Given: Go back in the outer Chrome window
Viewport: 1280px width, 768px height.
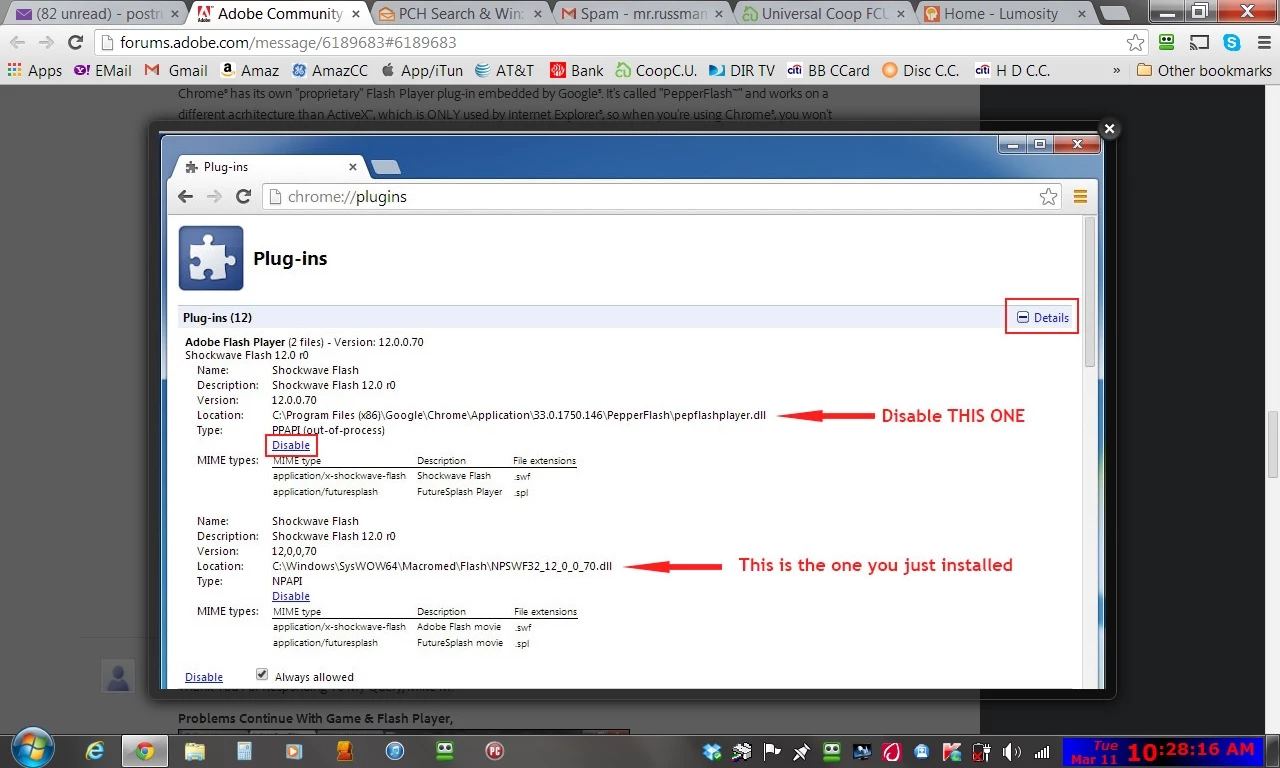Looking at the screenshot, I should (x=17, y=43).
